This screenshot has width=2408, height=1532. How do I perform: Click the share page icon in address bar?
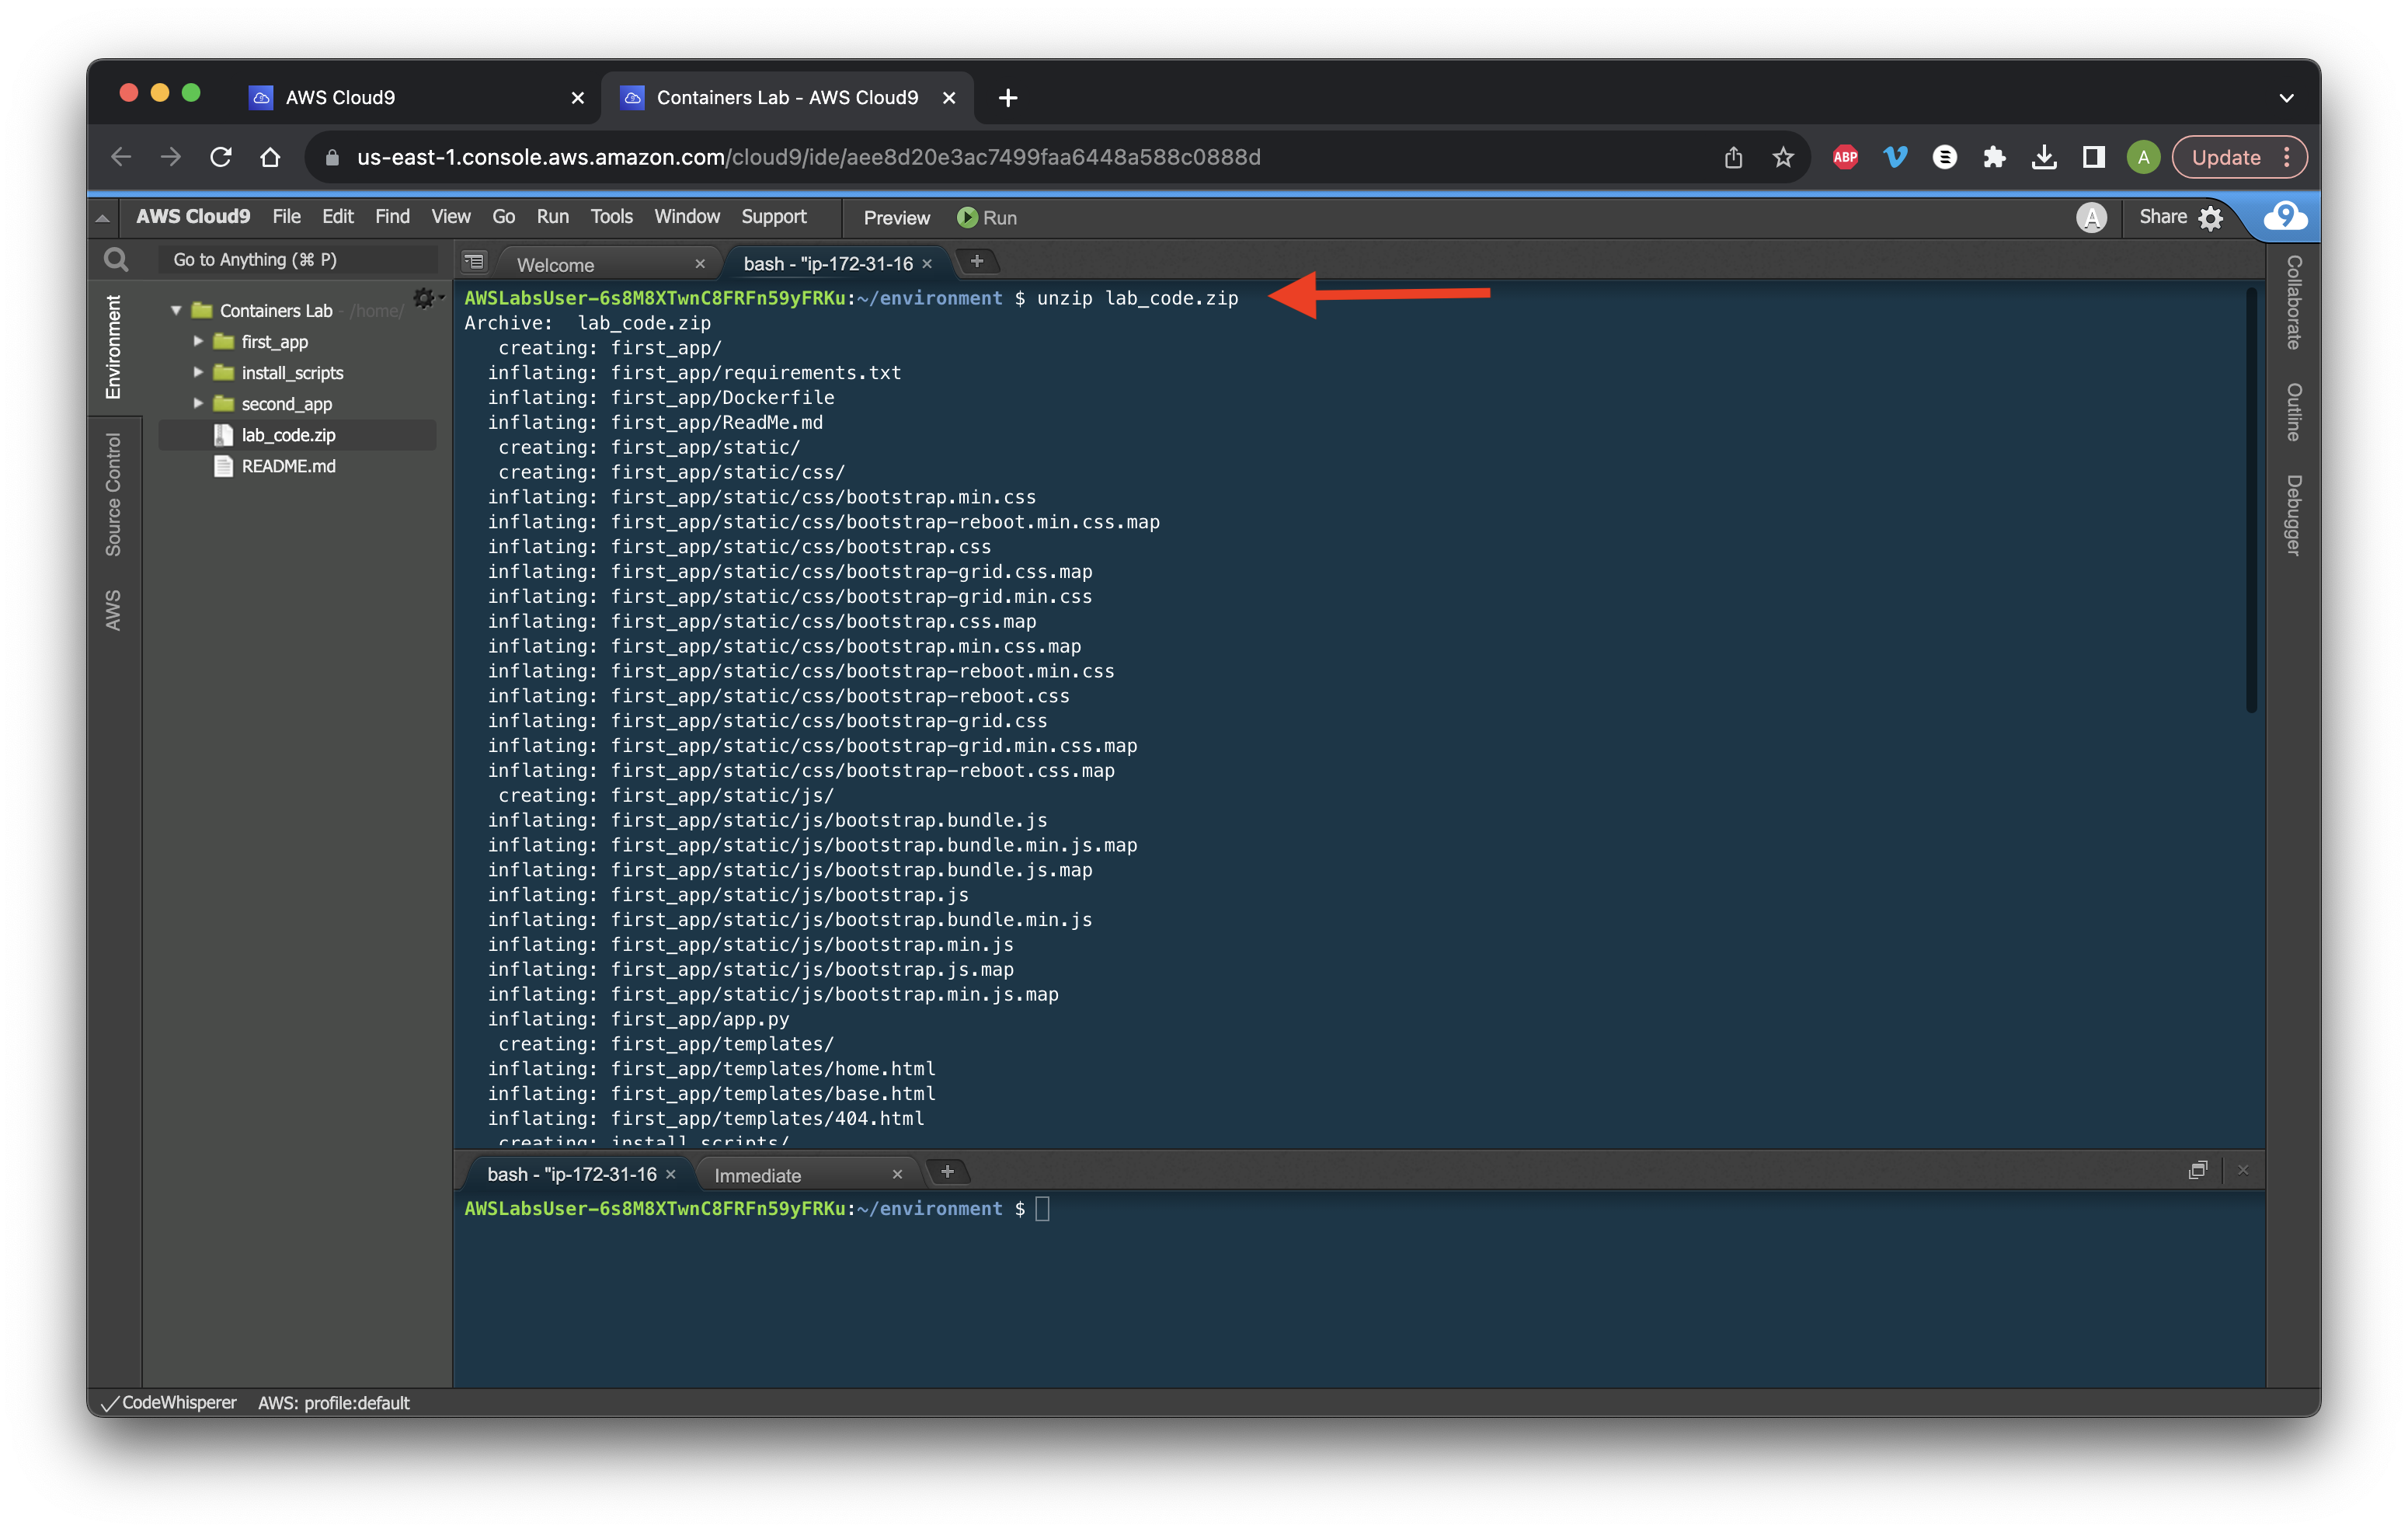tap(1733, 157)
